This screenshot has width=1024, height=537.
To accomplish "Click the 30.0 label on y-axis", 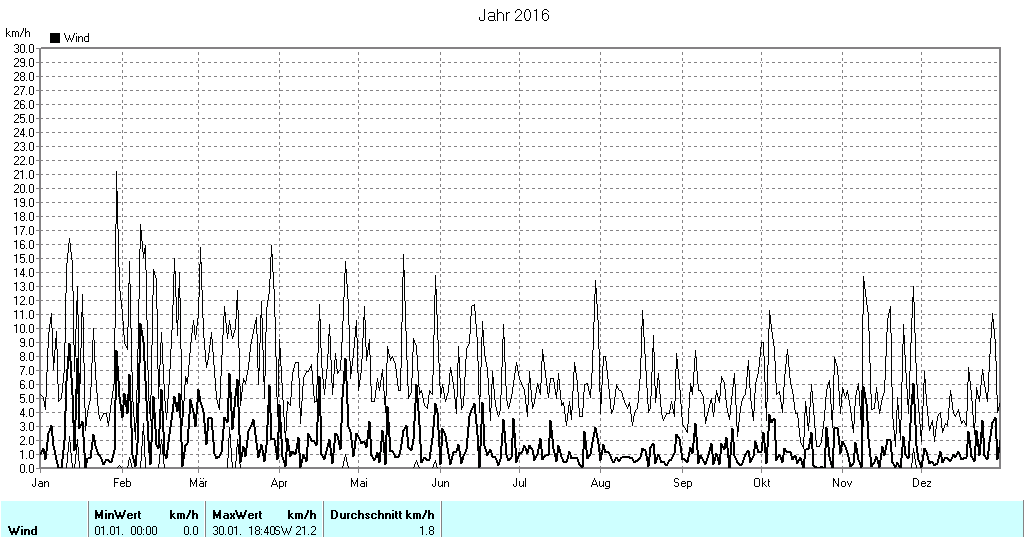I will coord(23,48).
